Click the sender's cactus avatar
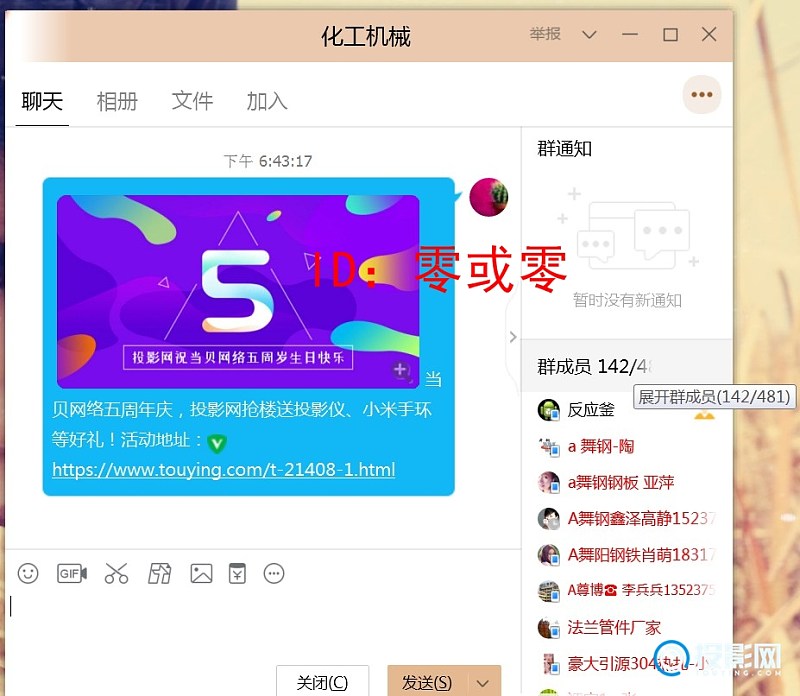The width and height of the screenshot is (800, 696). [489, 197]
